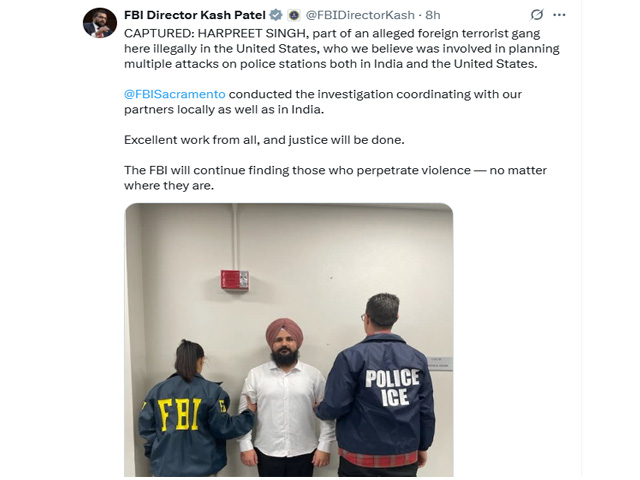Click the man in white shirt in photo

tap(285, 398)
